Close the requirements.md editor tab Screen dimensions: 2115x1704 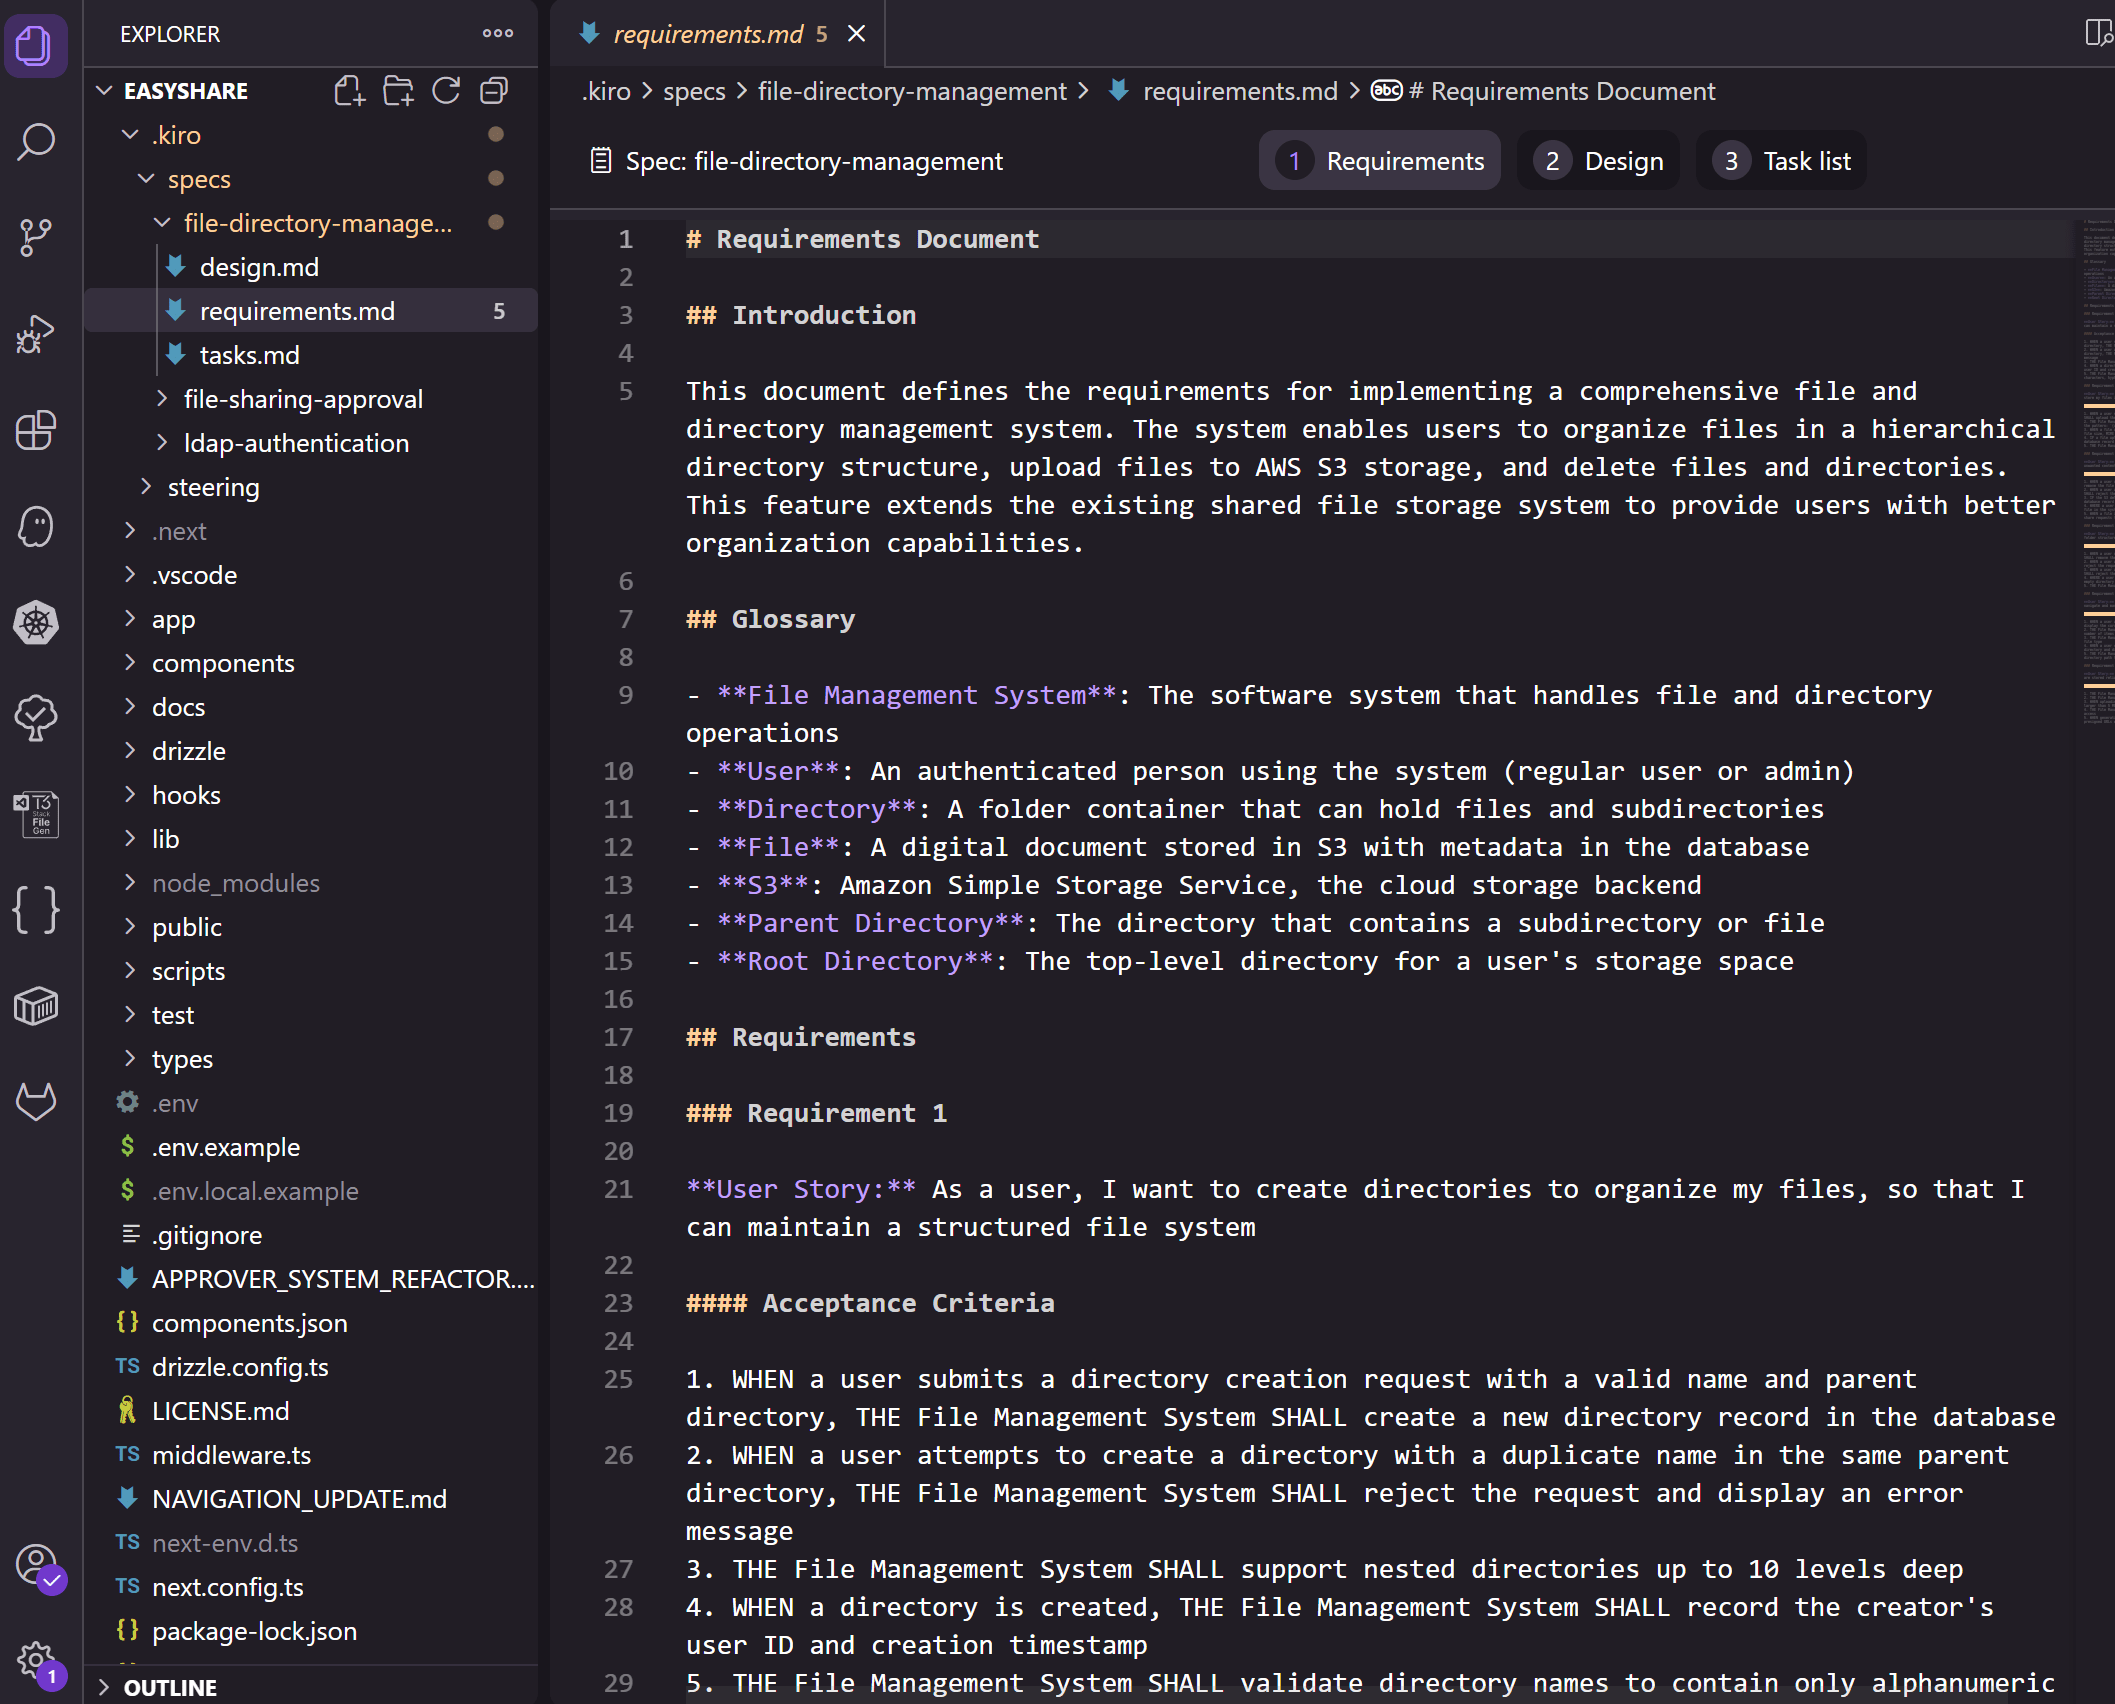click(856, 34)
